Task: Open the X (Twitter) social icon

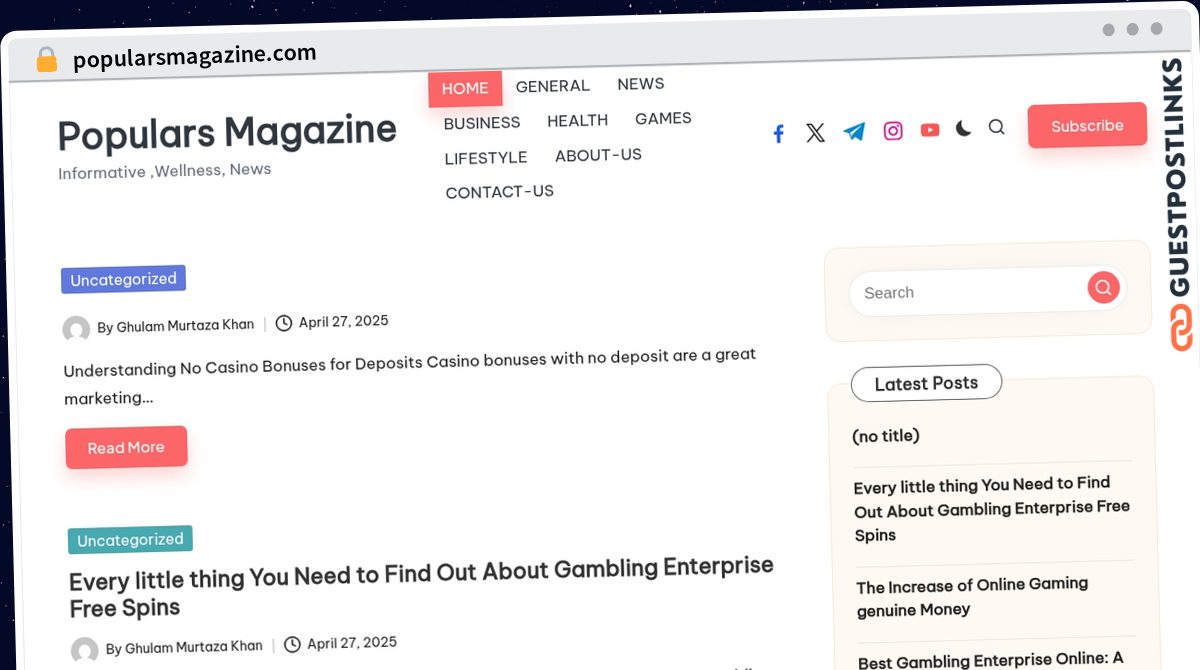Action: click(816, 133)
